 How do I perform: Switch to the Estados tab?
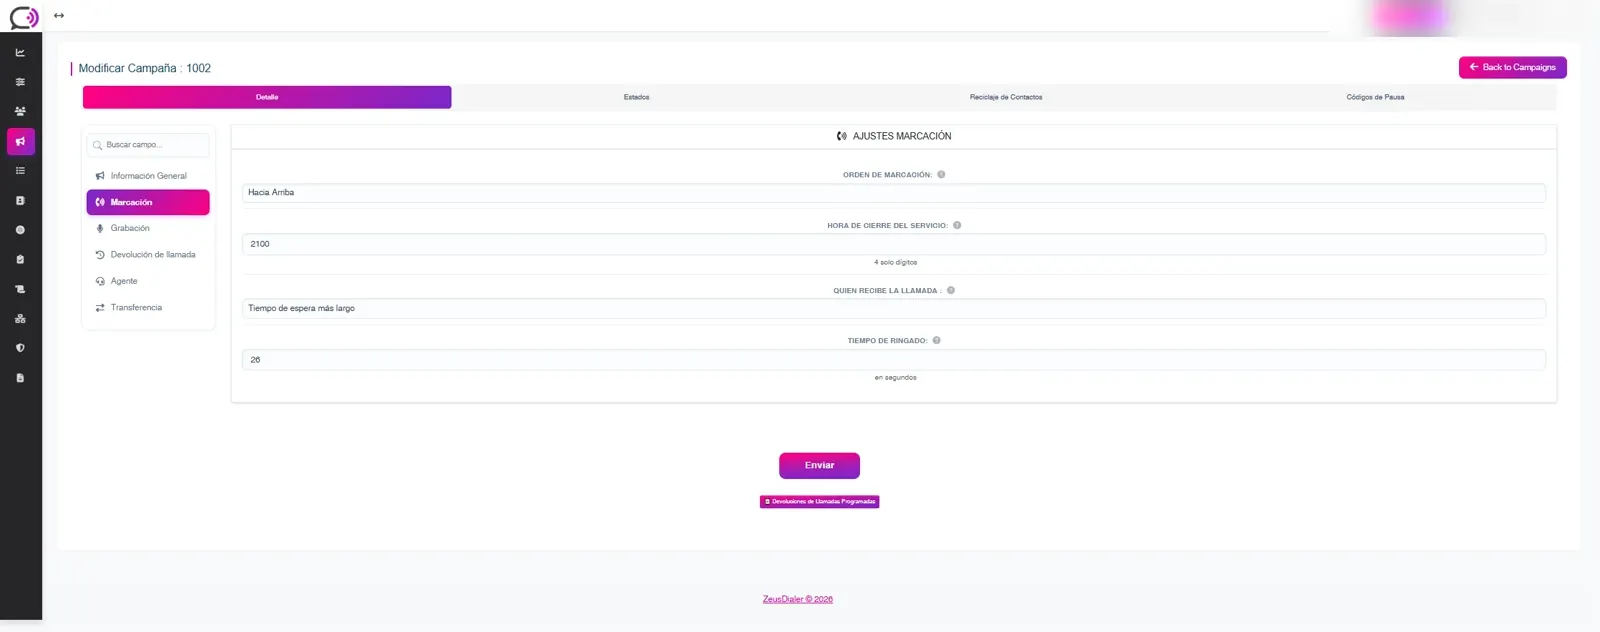[636, 97]
